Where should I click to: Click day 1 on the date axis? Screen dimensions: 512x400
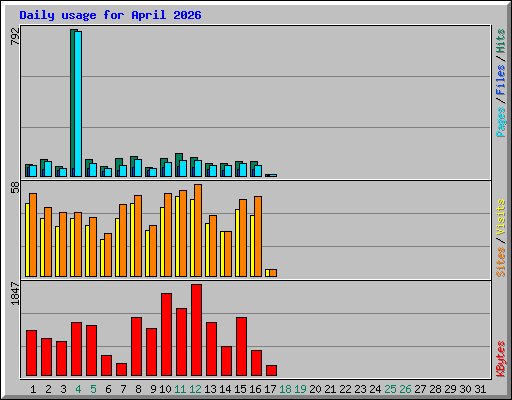[33, 389]
